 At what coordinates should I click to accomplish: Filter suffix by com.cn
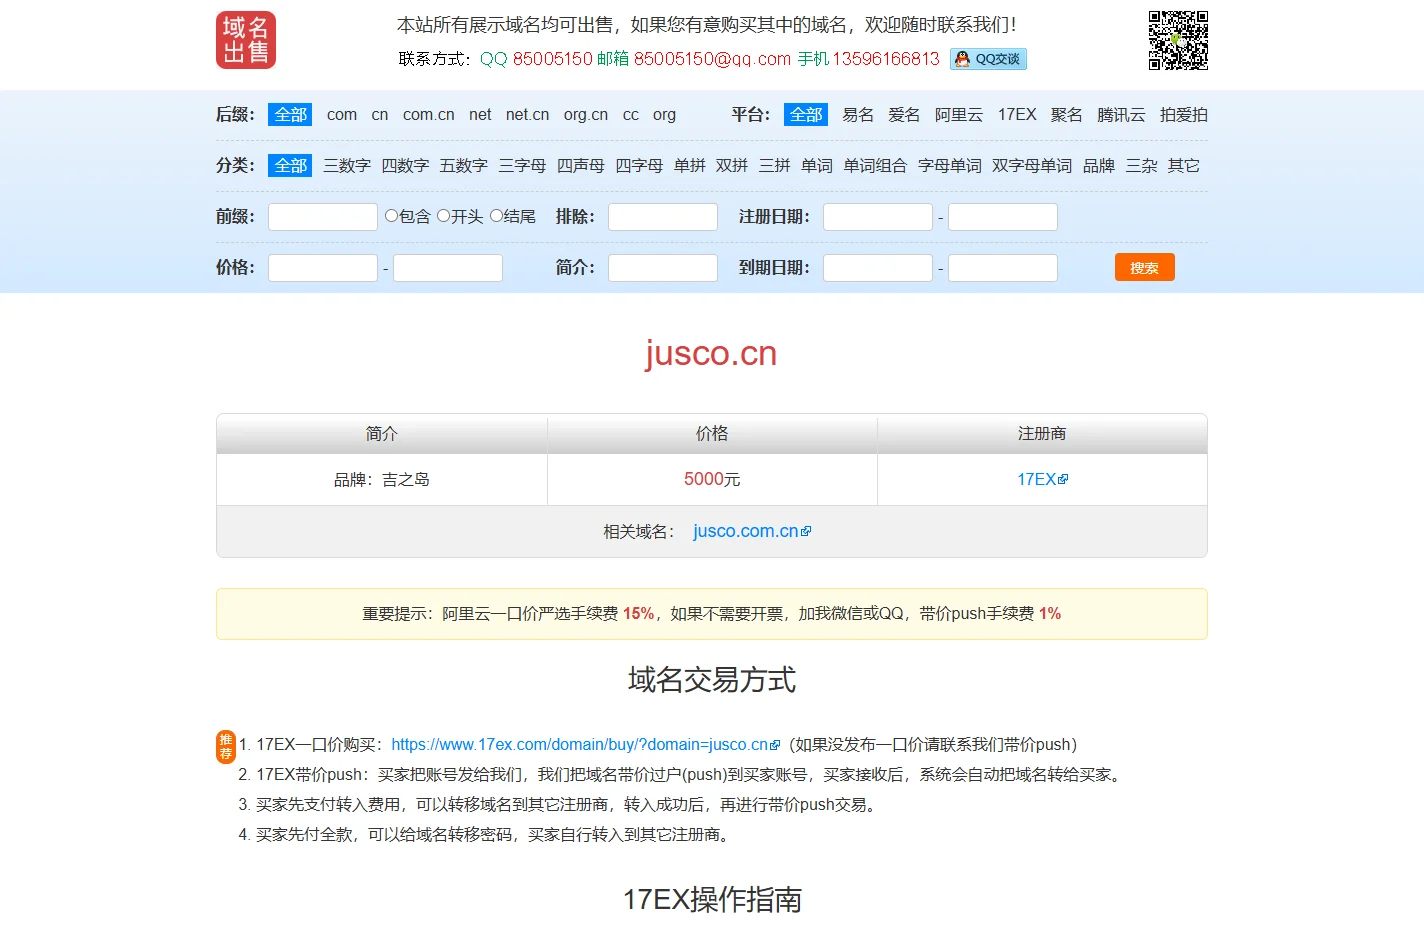coord(429,115)
